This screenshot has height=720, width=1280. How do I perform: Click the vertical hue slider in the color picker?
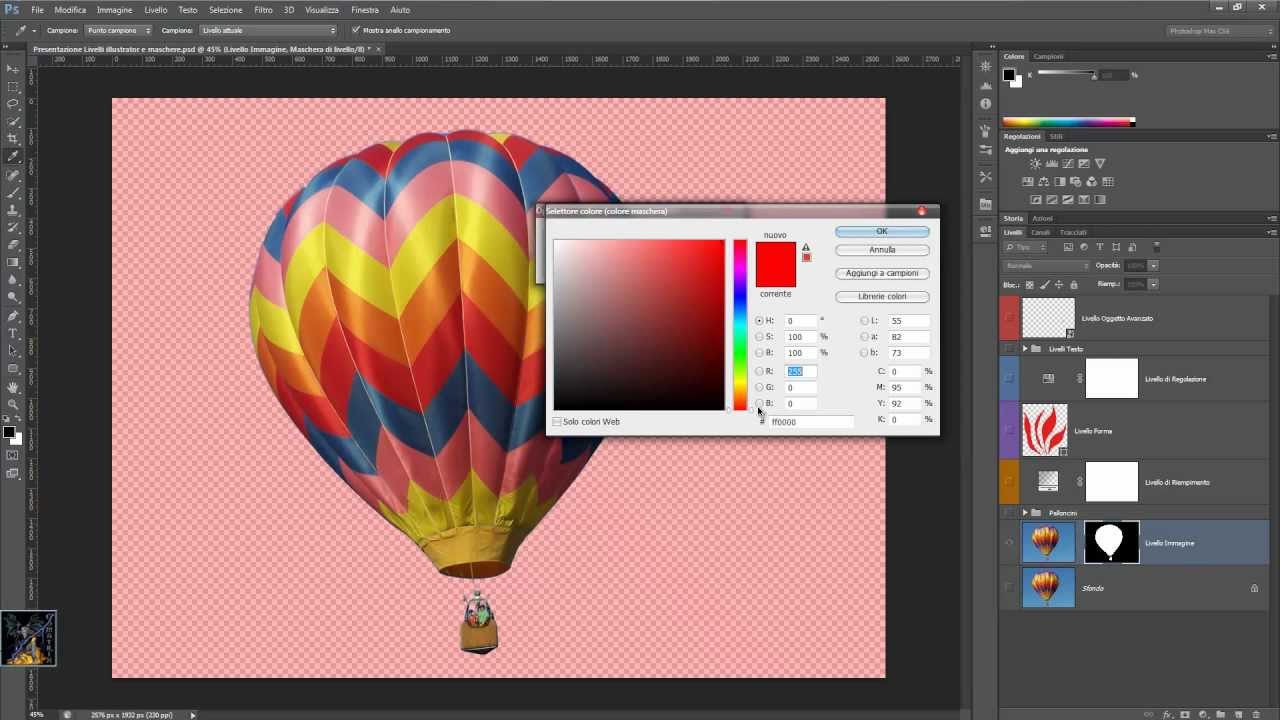tap(740, 325)
